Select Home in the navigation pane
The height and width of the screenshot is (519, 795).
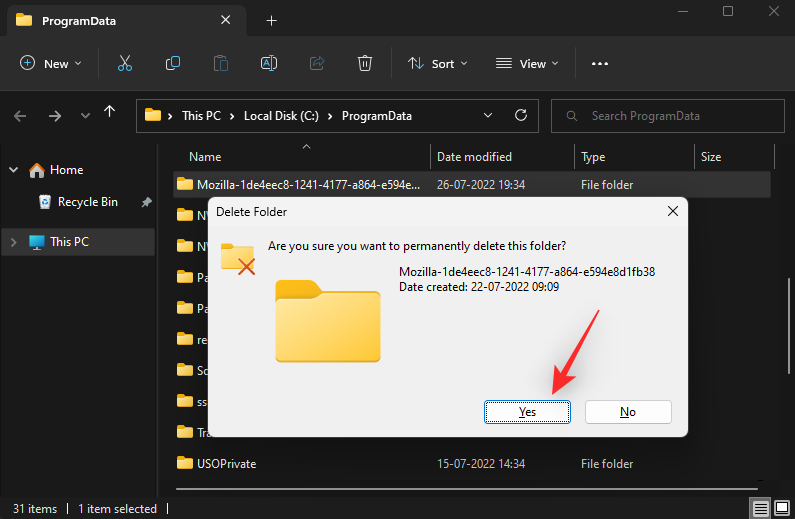[66, 170]
